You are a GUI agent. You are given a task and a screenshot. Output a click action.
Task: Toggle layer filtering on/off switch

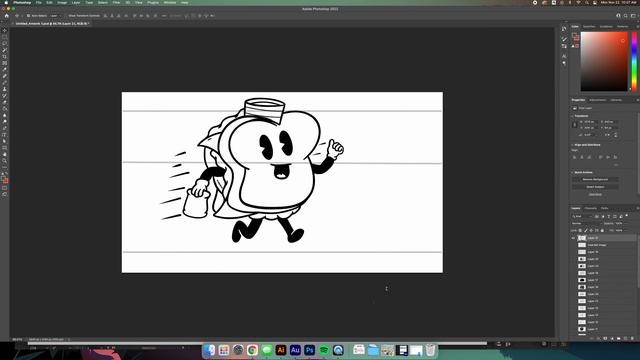[627, 216]
